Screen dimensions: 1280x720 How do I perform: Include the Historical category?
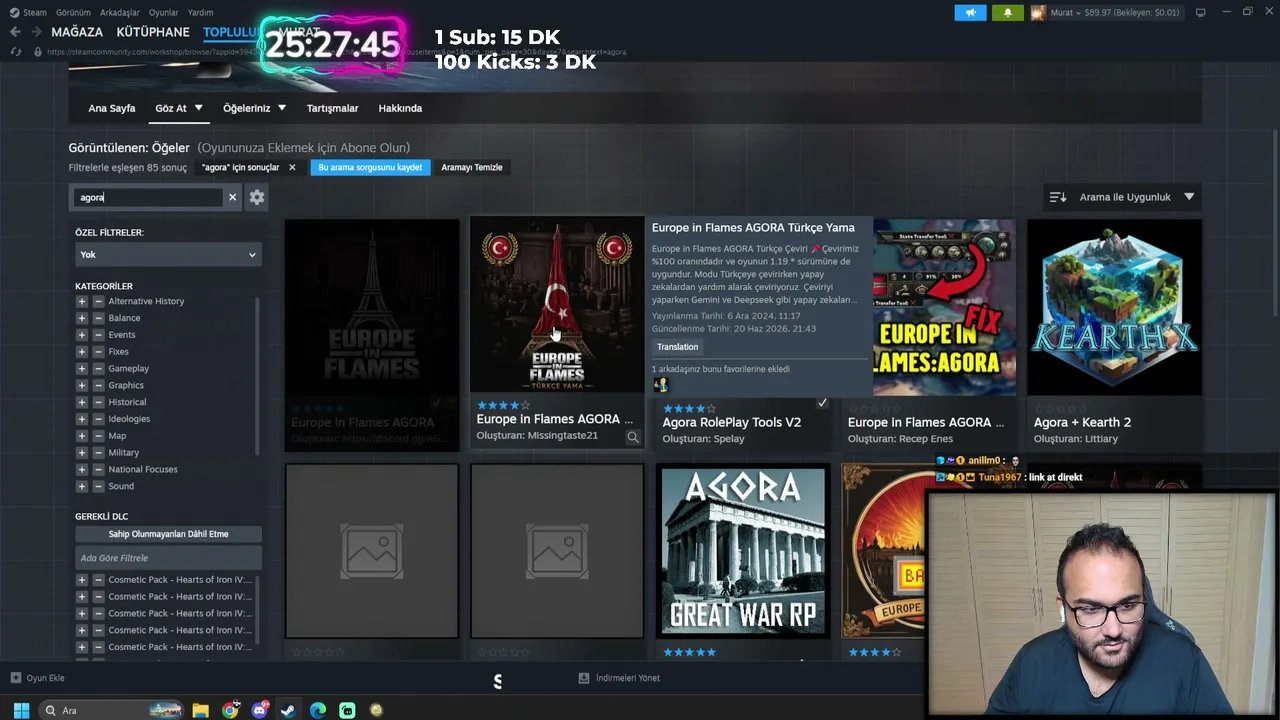[x=82, y=402]
